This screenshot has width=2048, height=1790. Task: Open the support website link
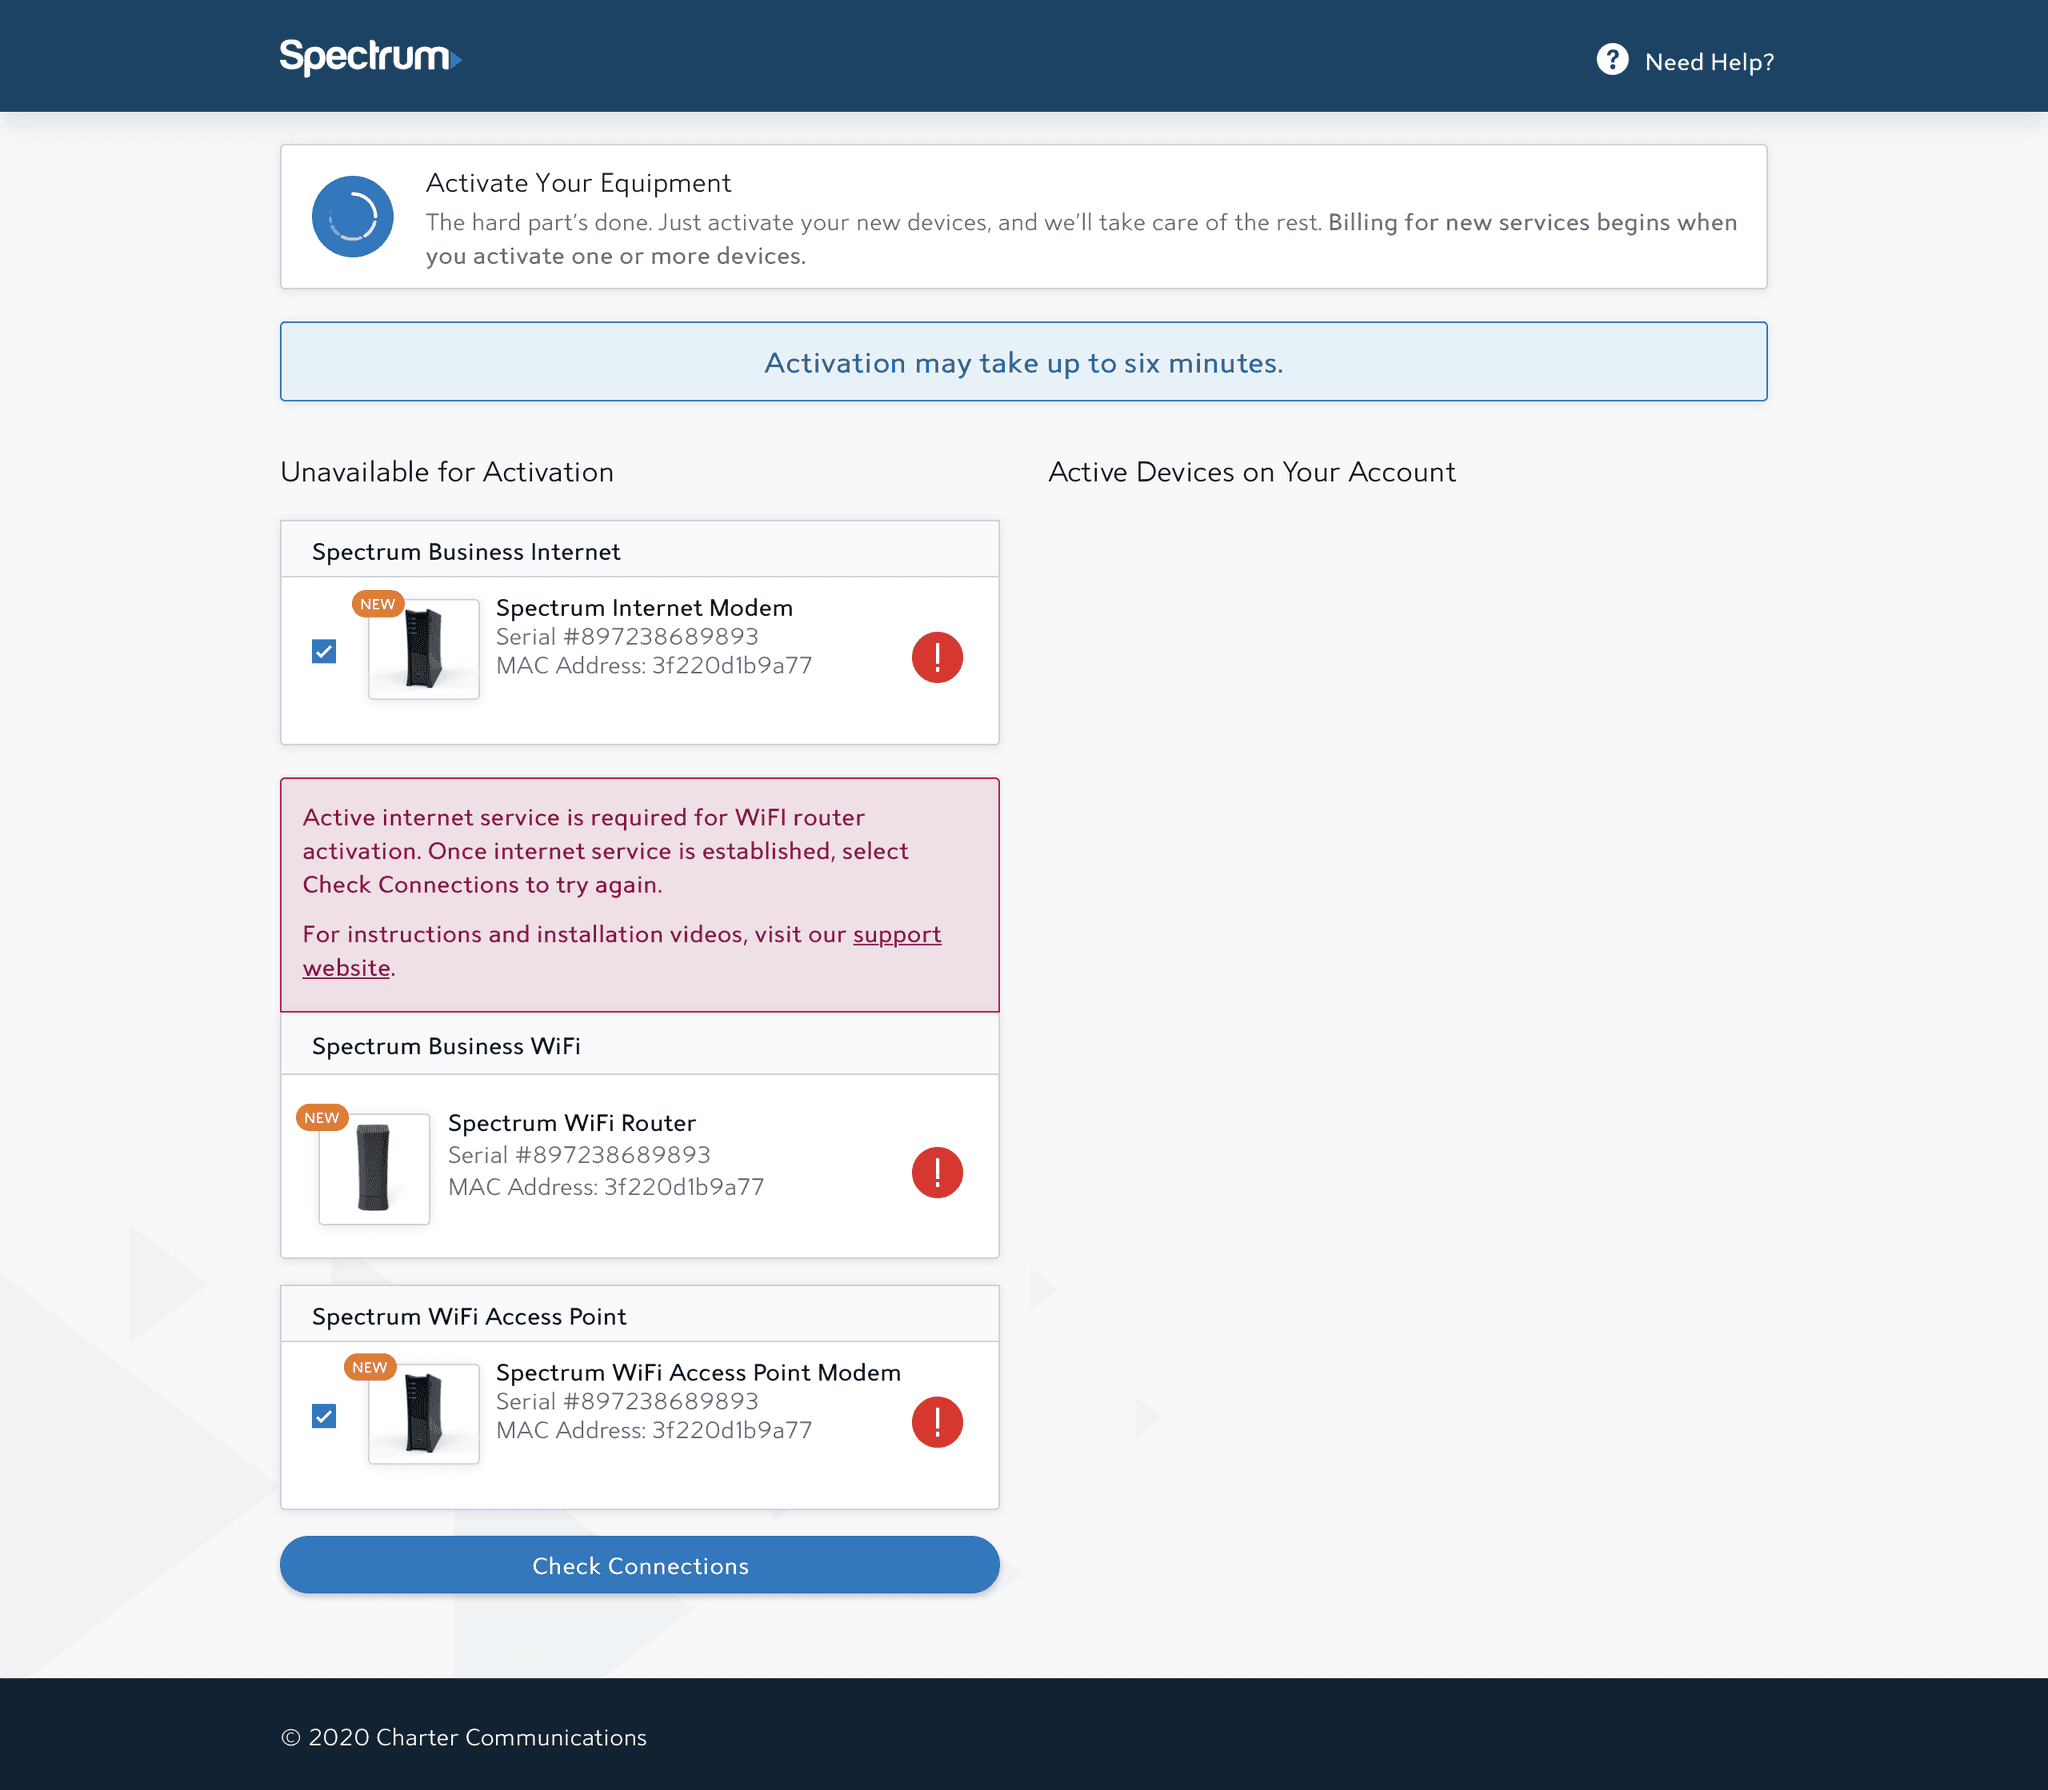(x=896, y=934)
